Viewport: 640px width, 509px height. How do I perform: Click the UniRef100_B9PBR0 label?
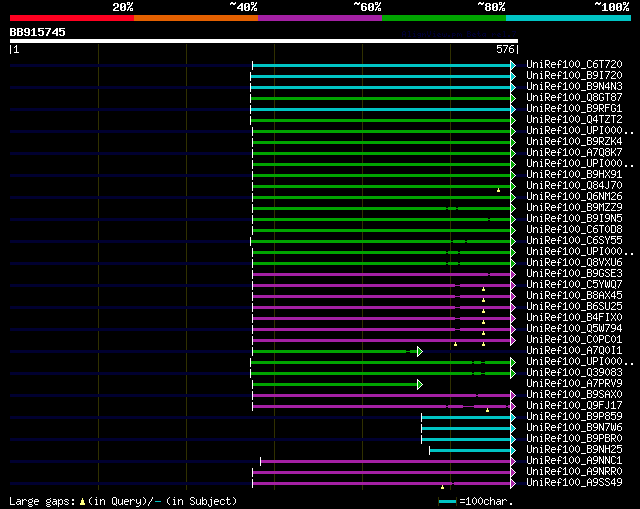pos(574,439)
